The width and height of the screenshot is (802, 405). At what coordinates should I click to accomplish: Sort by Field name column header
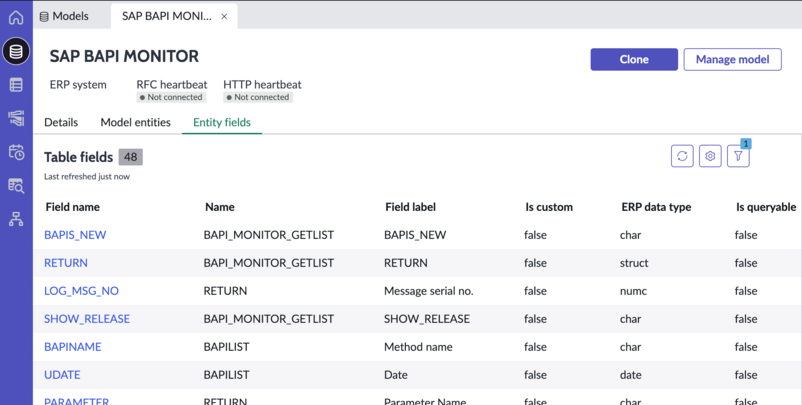(73, 207)
